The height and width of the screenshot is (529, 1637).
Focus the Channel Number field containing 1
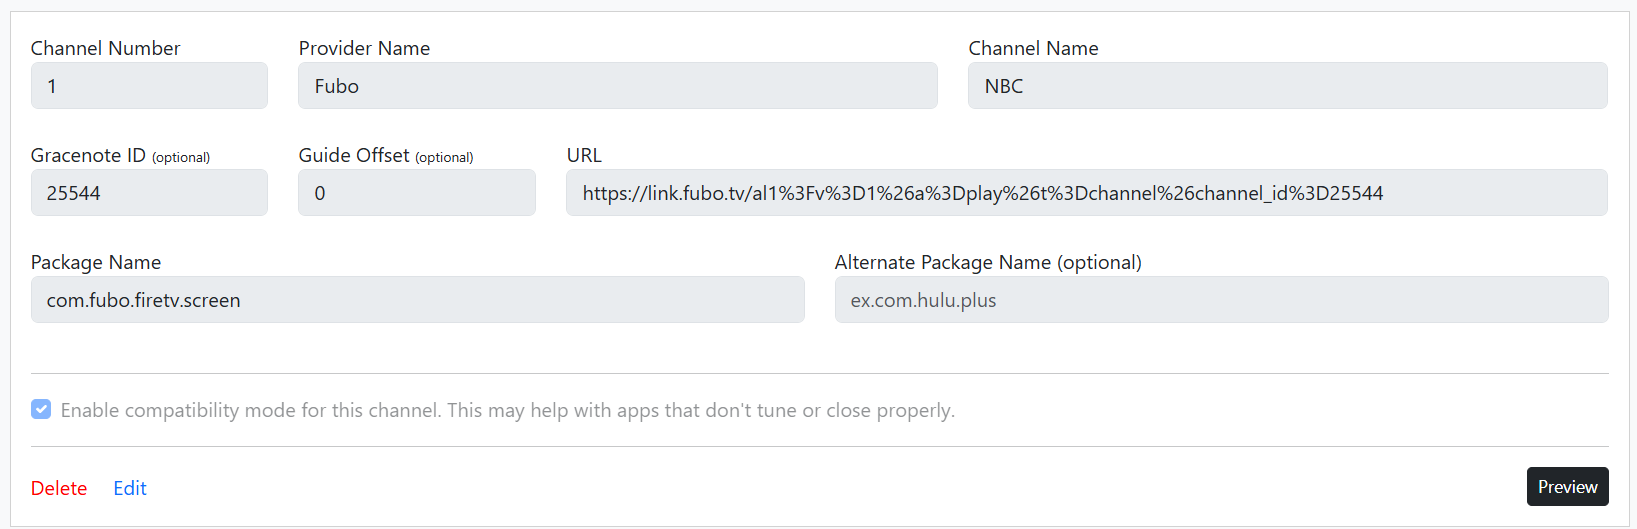click(149, 86)
